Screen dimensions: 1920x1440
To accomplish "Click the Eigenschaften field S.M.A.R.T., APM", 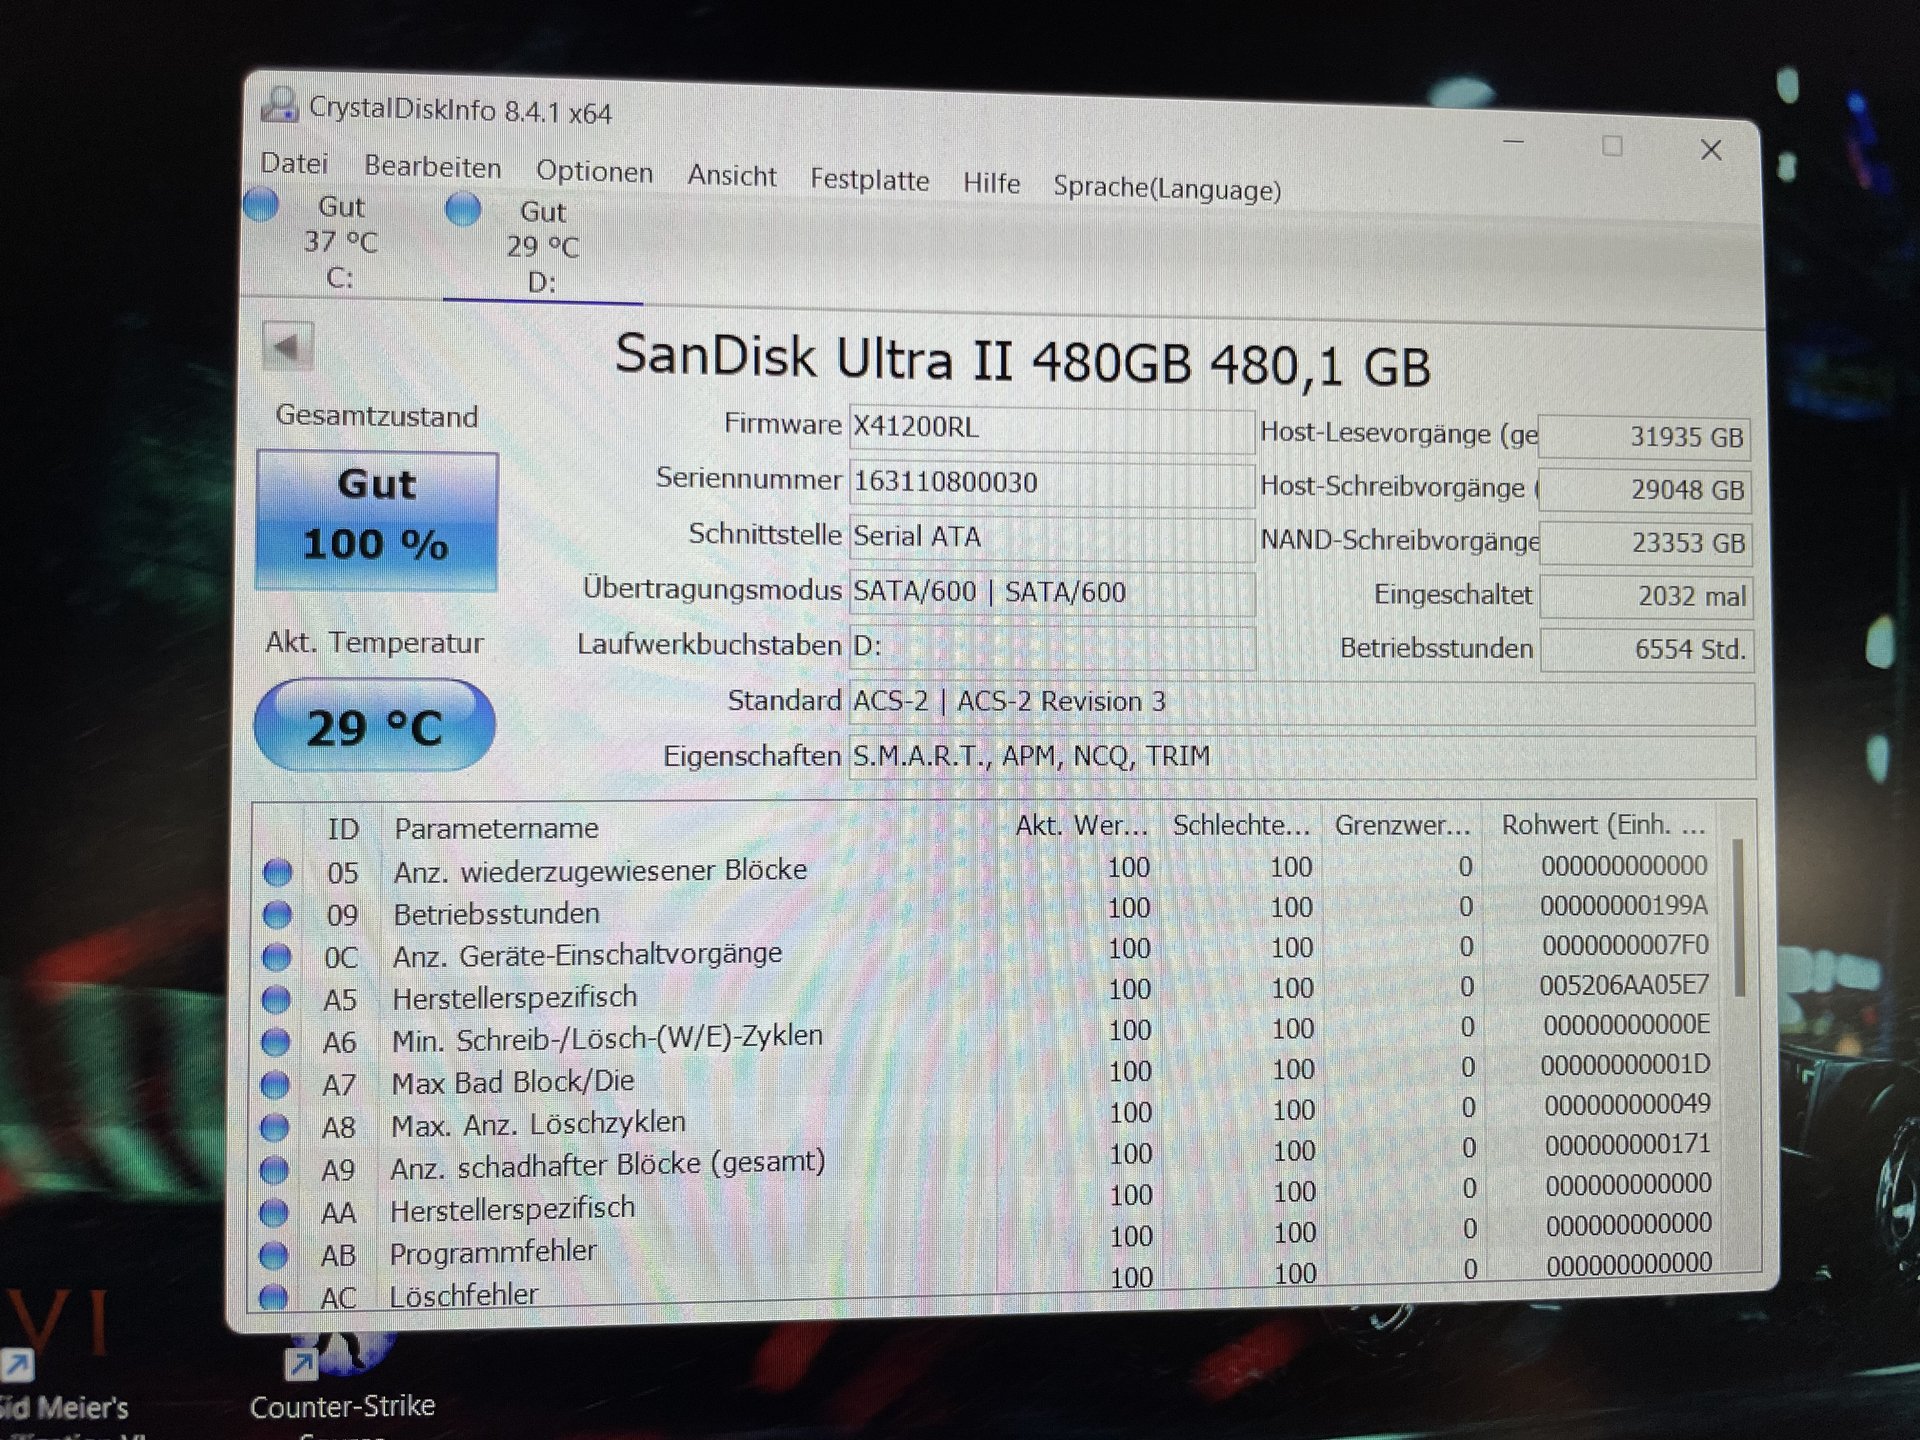I will 1301,757.
